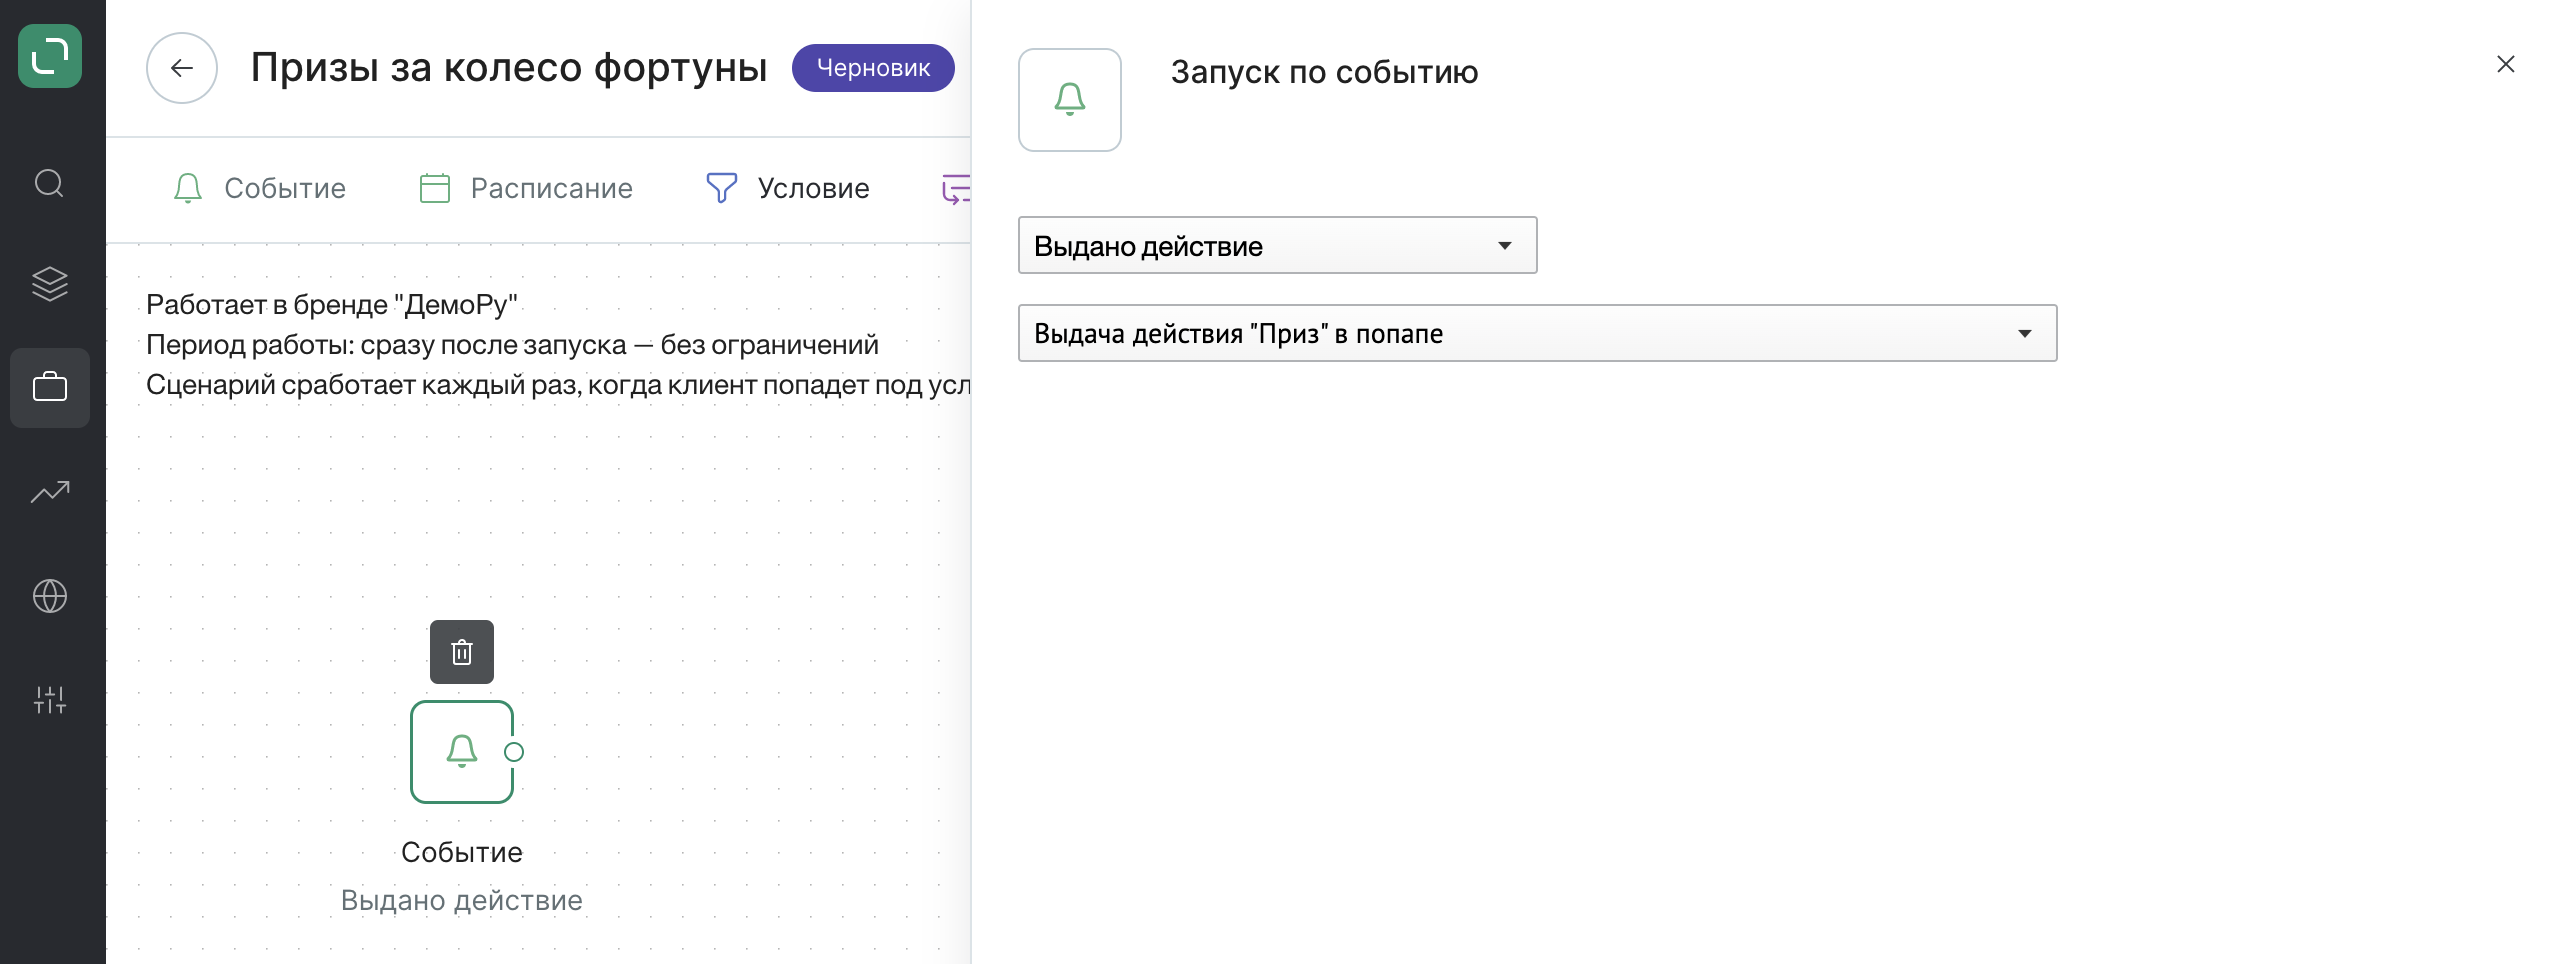Click the Выдано действие caption under node

462,900
